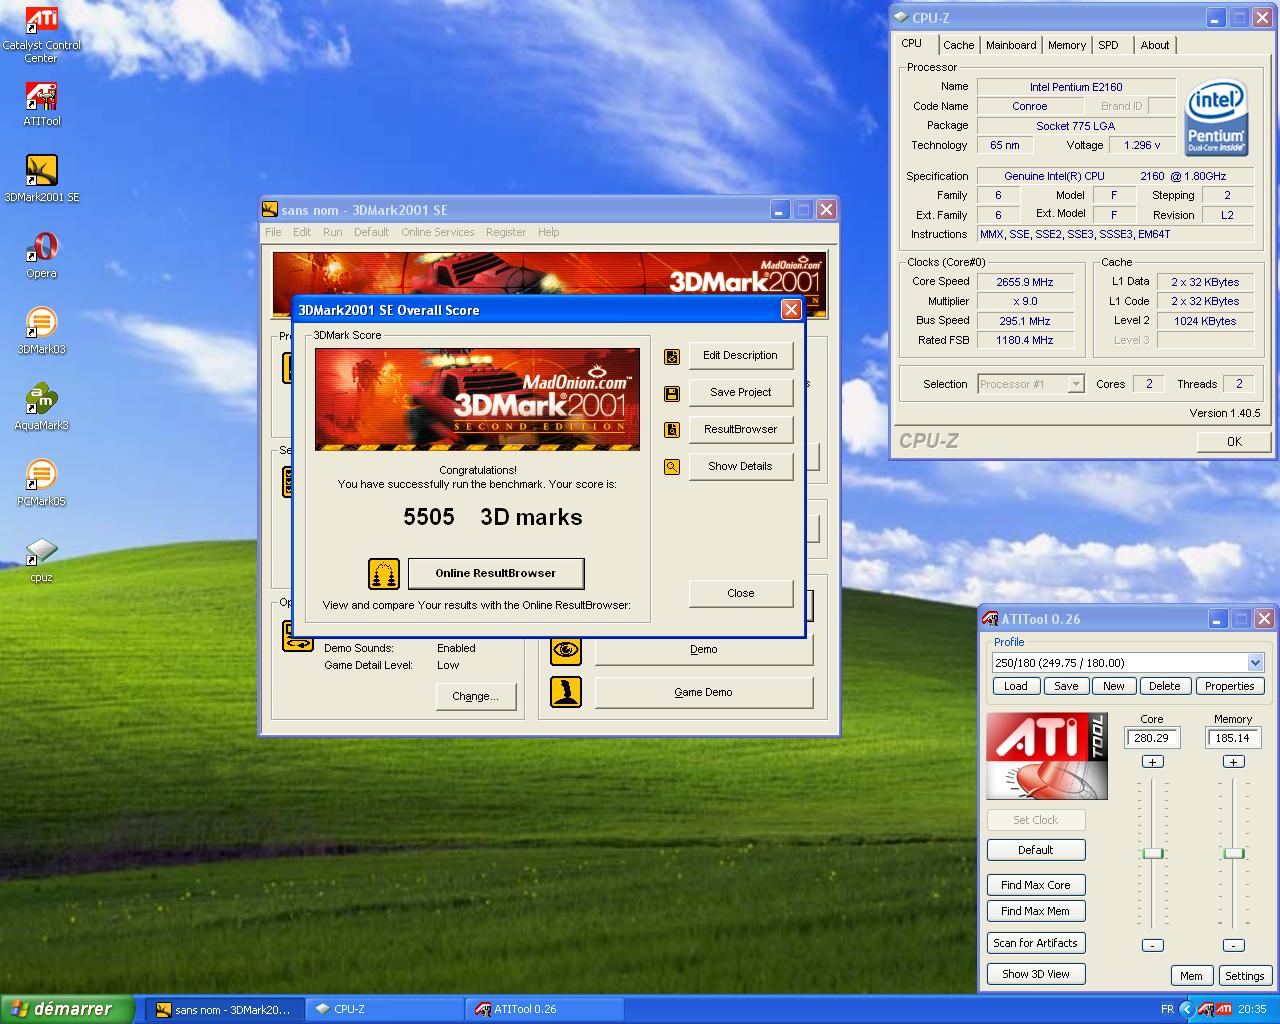Switch to the Mainboard tab in CPU-Z
Screen dimensions: 1280x1024
[1011, 45]
